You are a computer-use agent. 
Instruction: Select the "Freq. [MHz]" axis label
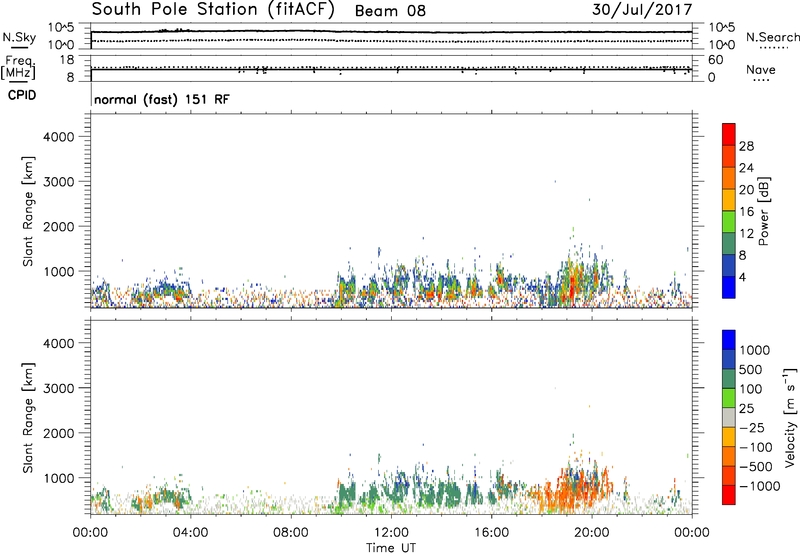point(19,67)
